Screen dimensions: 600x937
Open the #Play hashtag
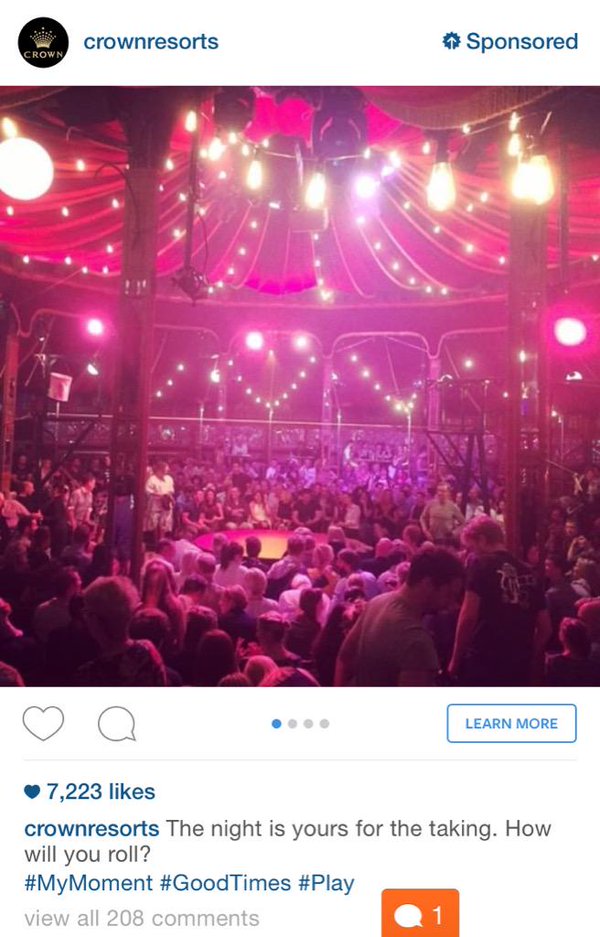click(x=326, y=883)
